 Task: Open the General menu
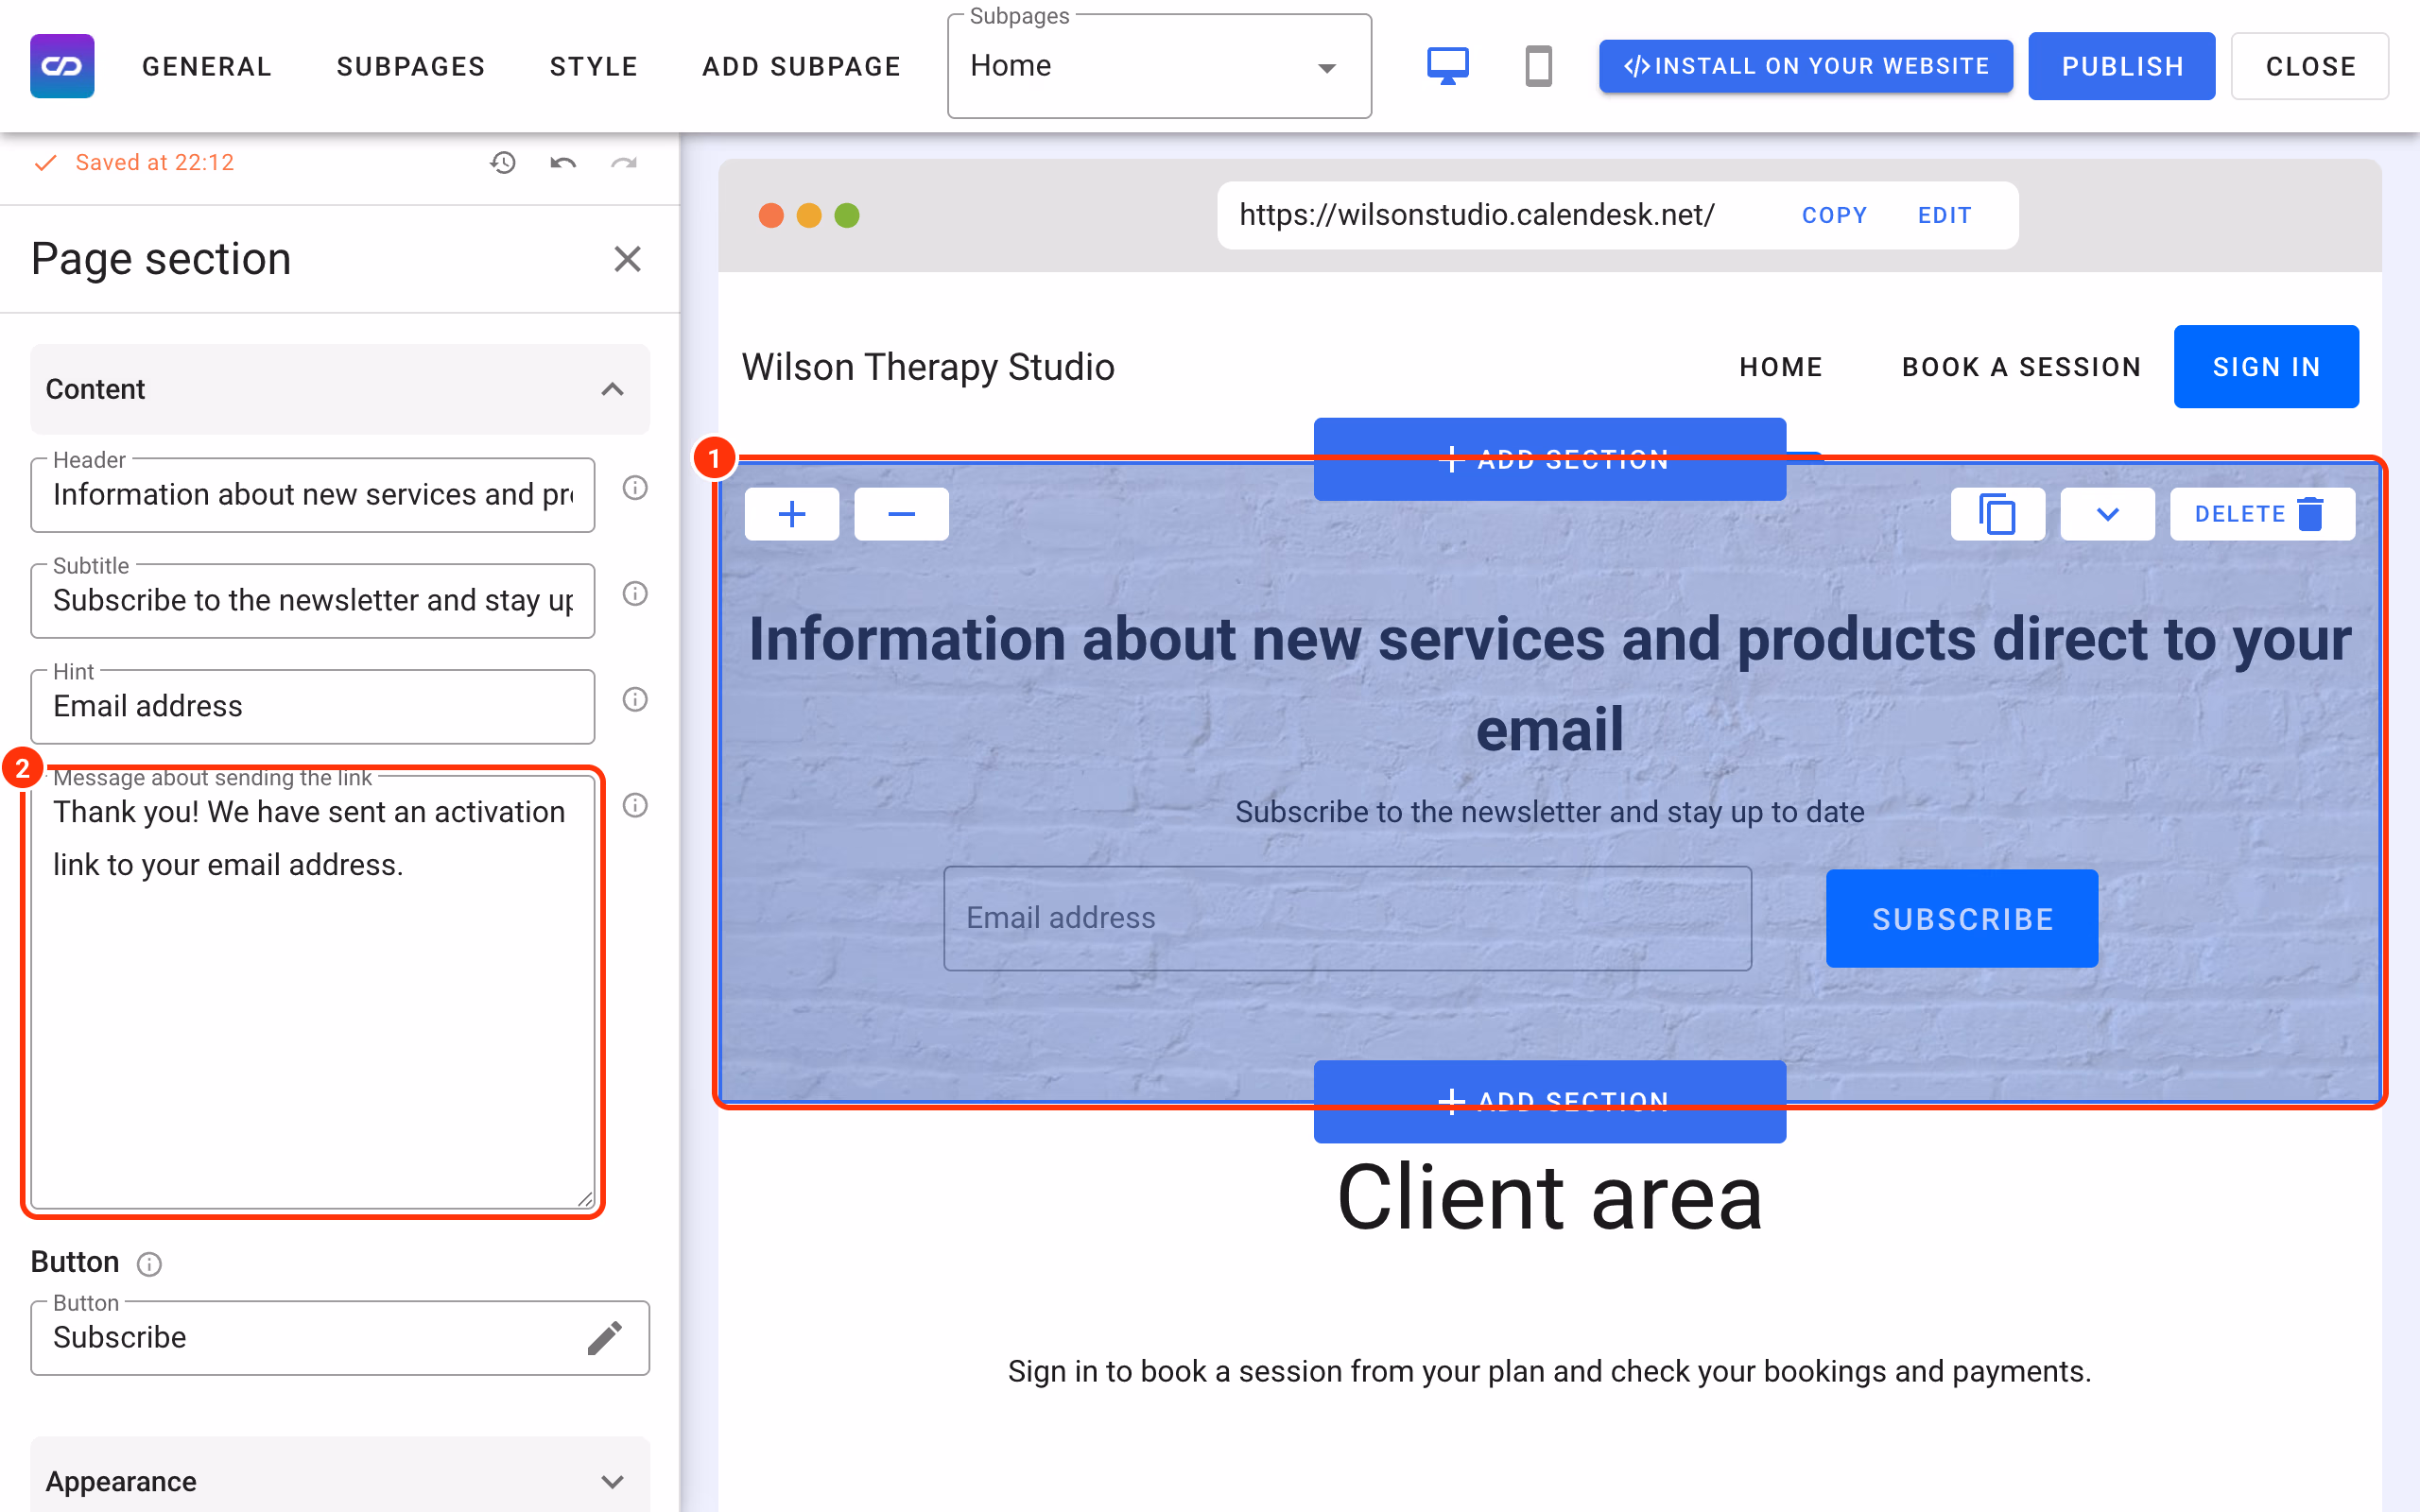coord(207,66)
